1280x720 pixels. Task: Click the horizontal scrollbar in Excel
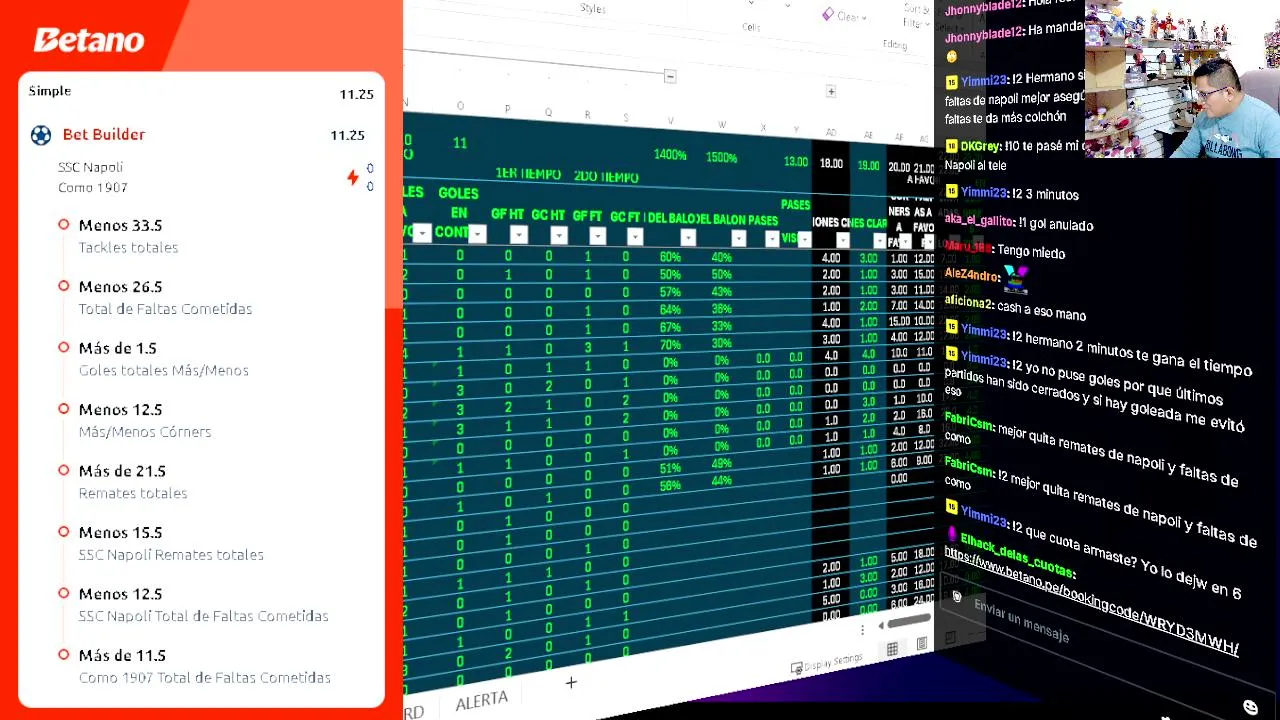click(907, 623)
